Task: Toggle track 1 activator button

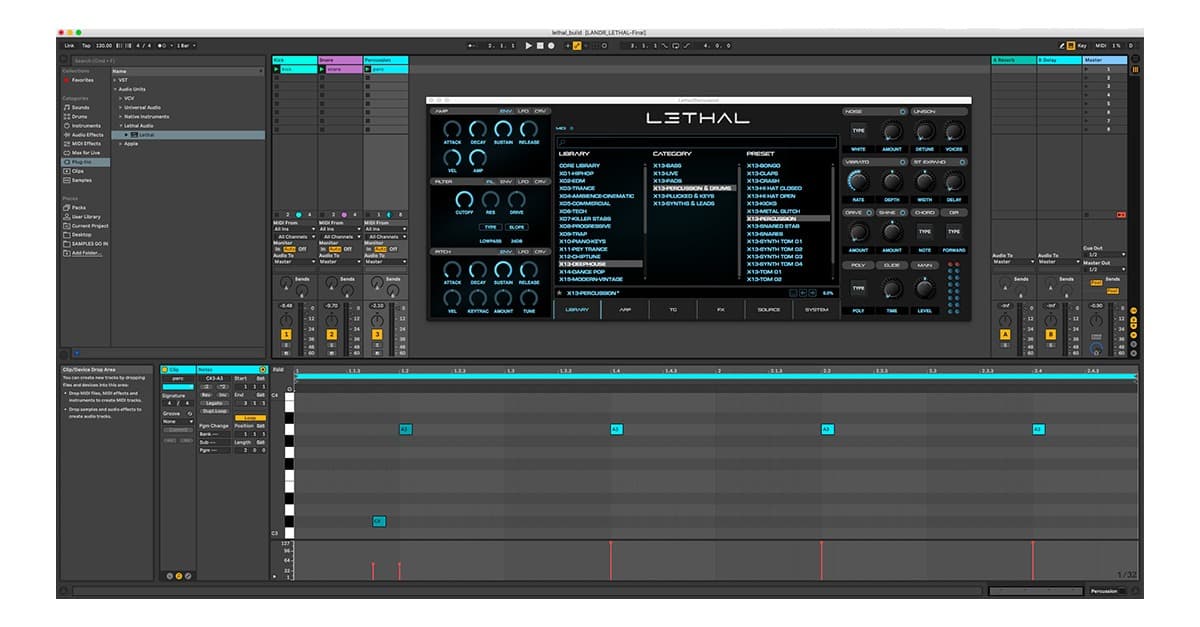Action: [286, 334]
